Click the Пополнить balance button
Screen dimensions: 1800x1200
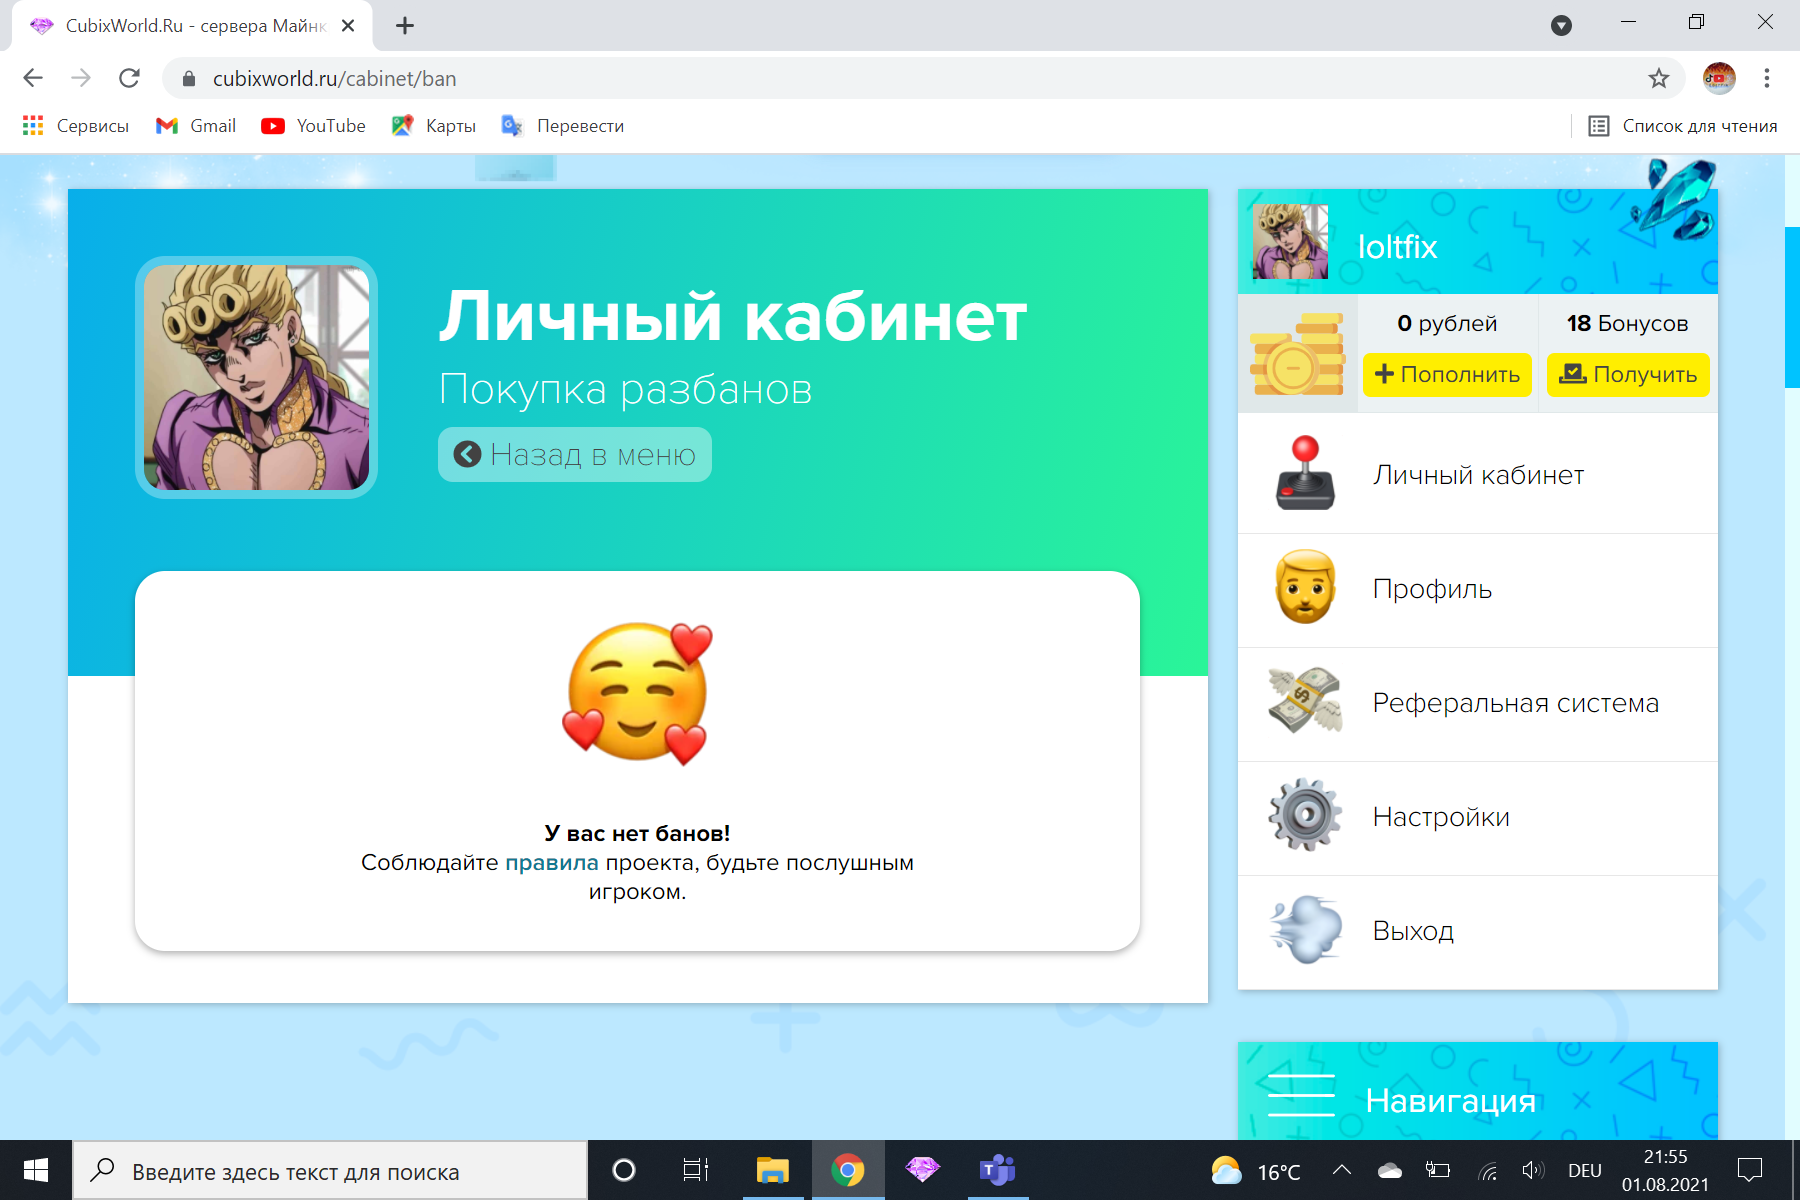(1447, 375)
